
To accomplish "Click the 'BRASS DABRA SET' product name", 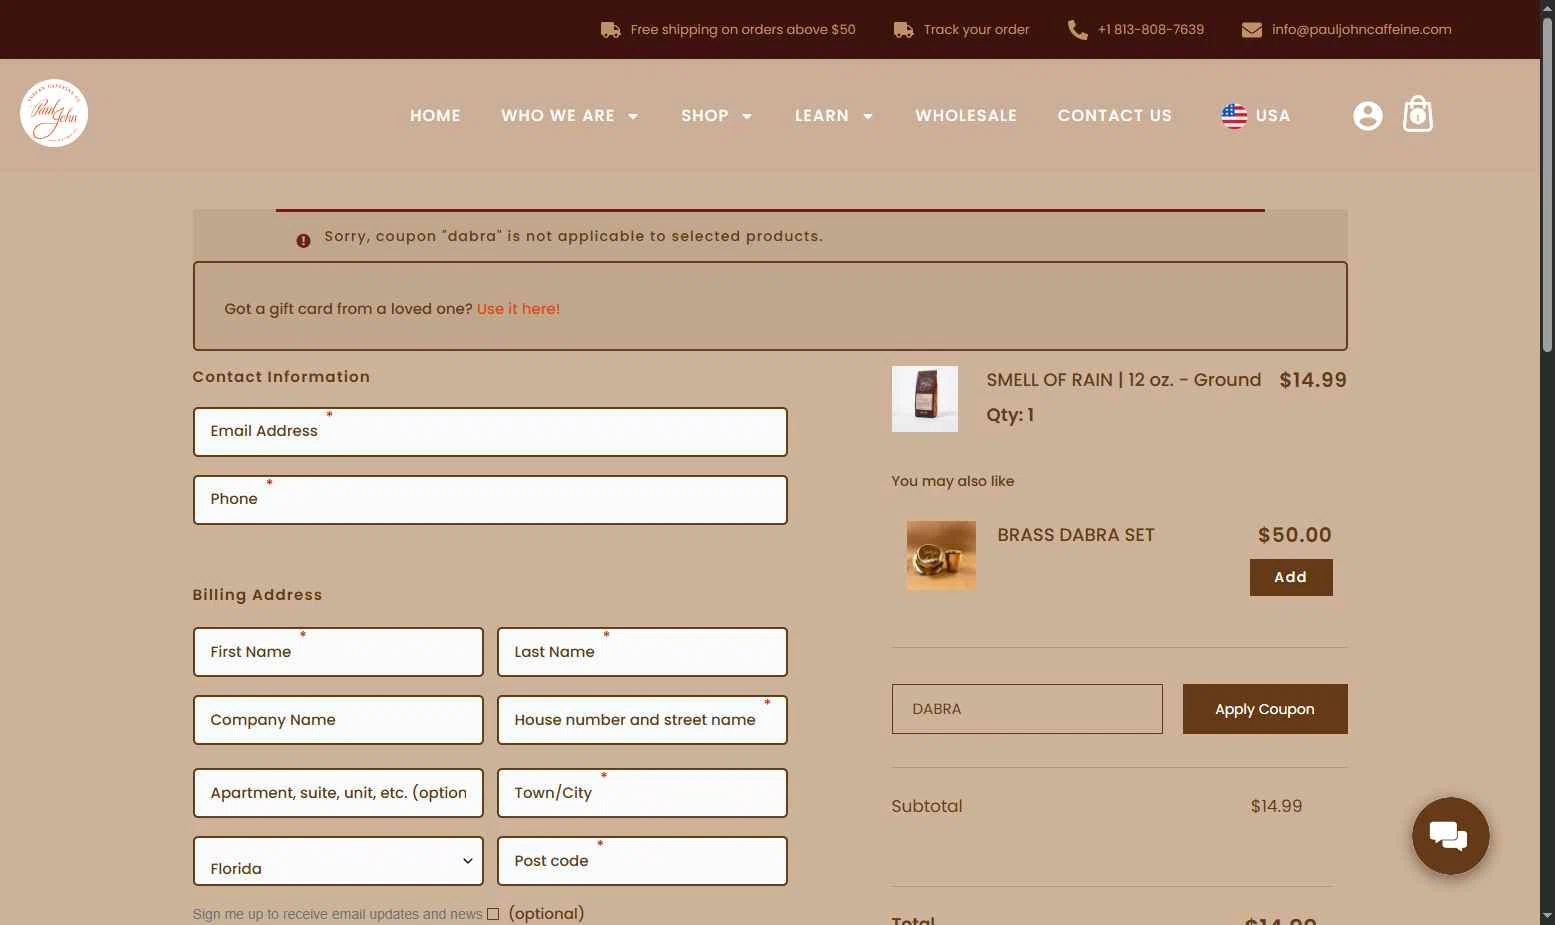I will pos(1076,535).
